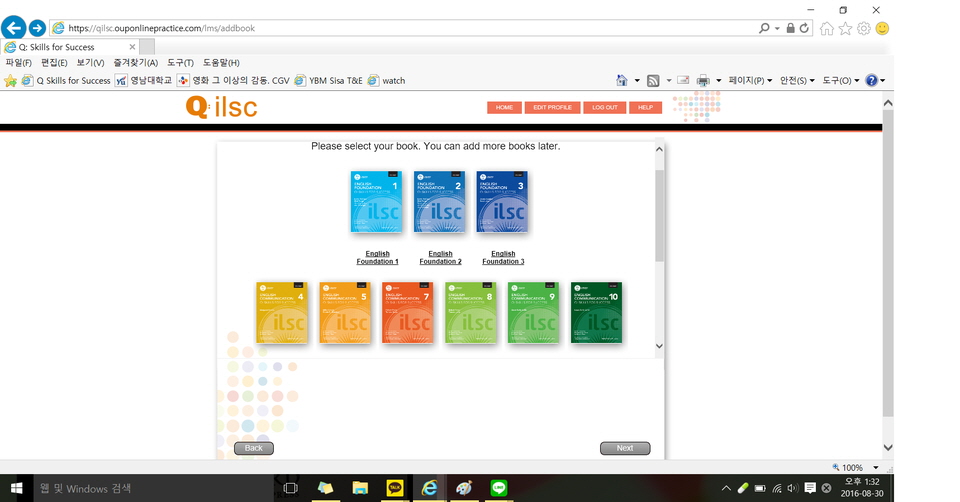This screenshot has height=502, width=960.
Task: Click the Windows search box on taskbar
Action: pyautogui.click(x=153, y=488)
